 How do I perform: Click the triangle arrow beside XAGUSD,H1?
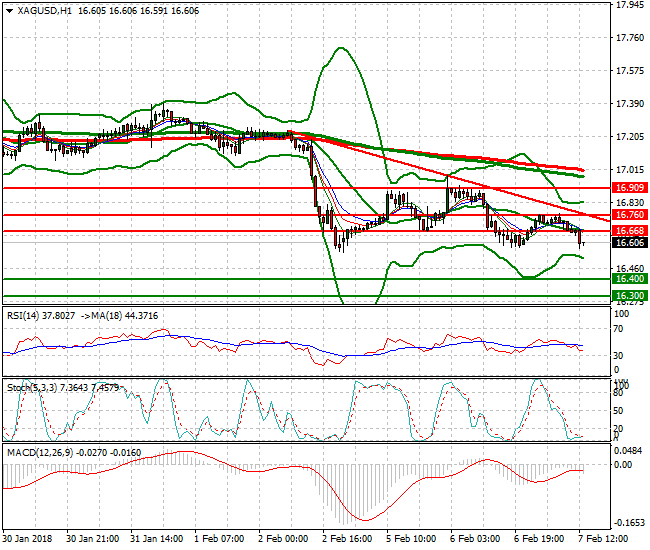[10, 11]
